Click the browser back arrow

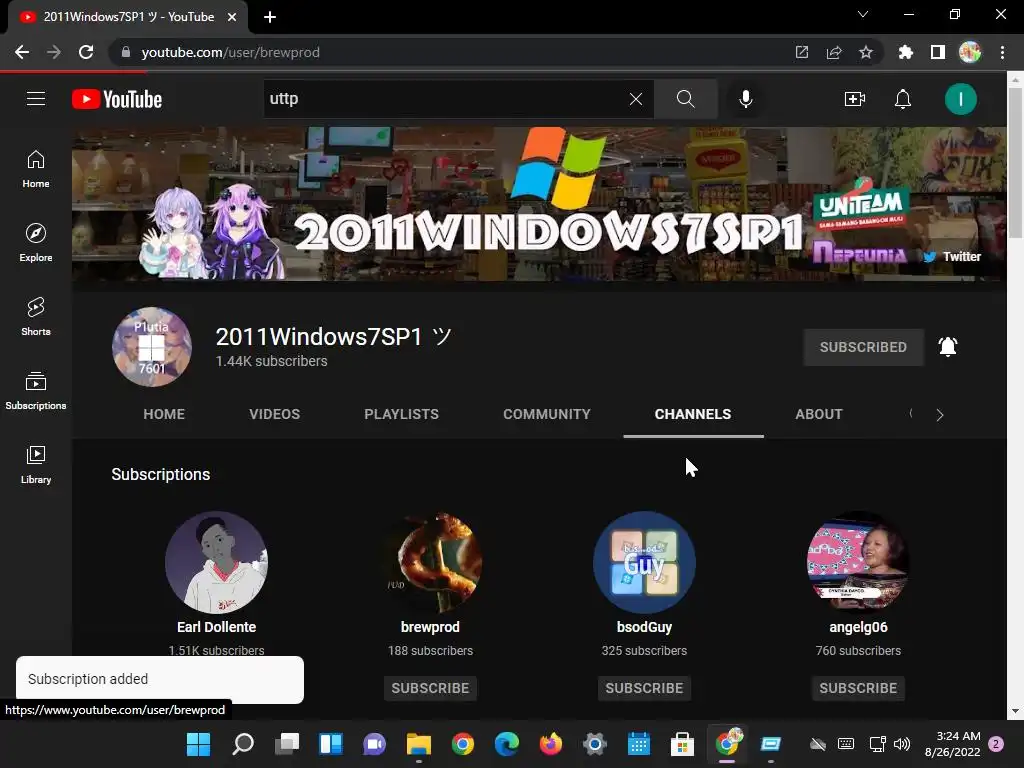pyautogui.click(x=22, y=52)
